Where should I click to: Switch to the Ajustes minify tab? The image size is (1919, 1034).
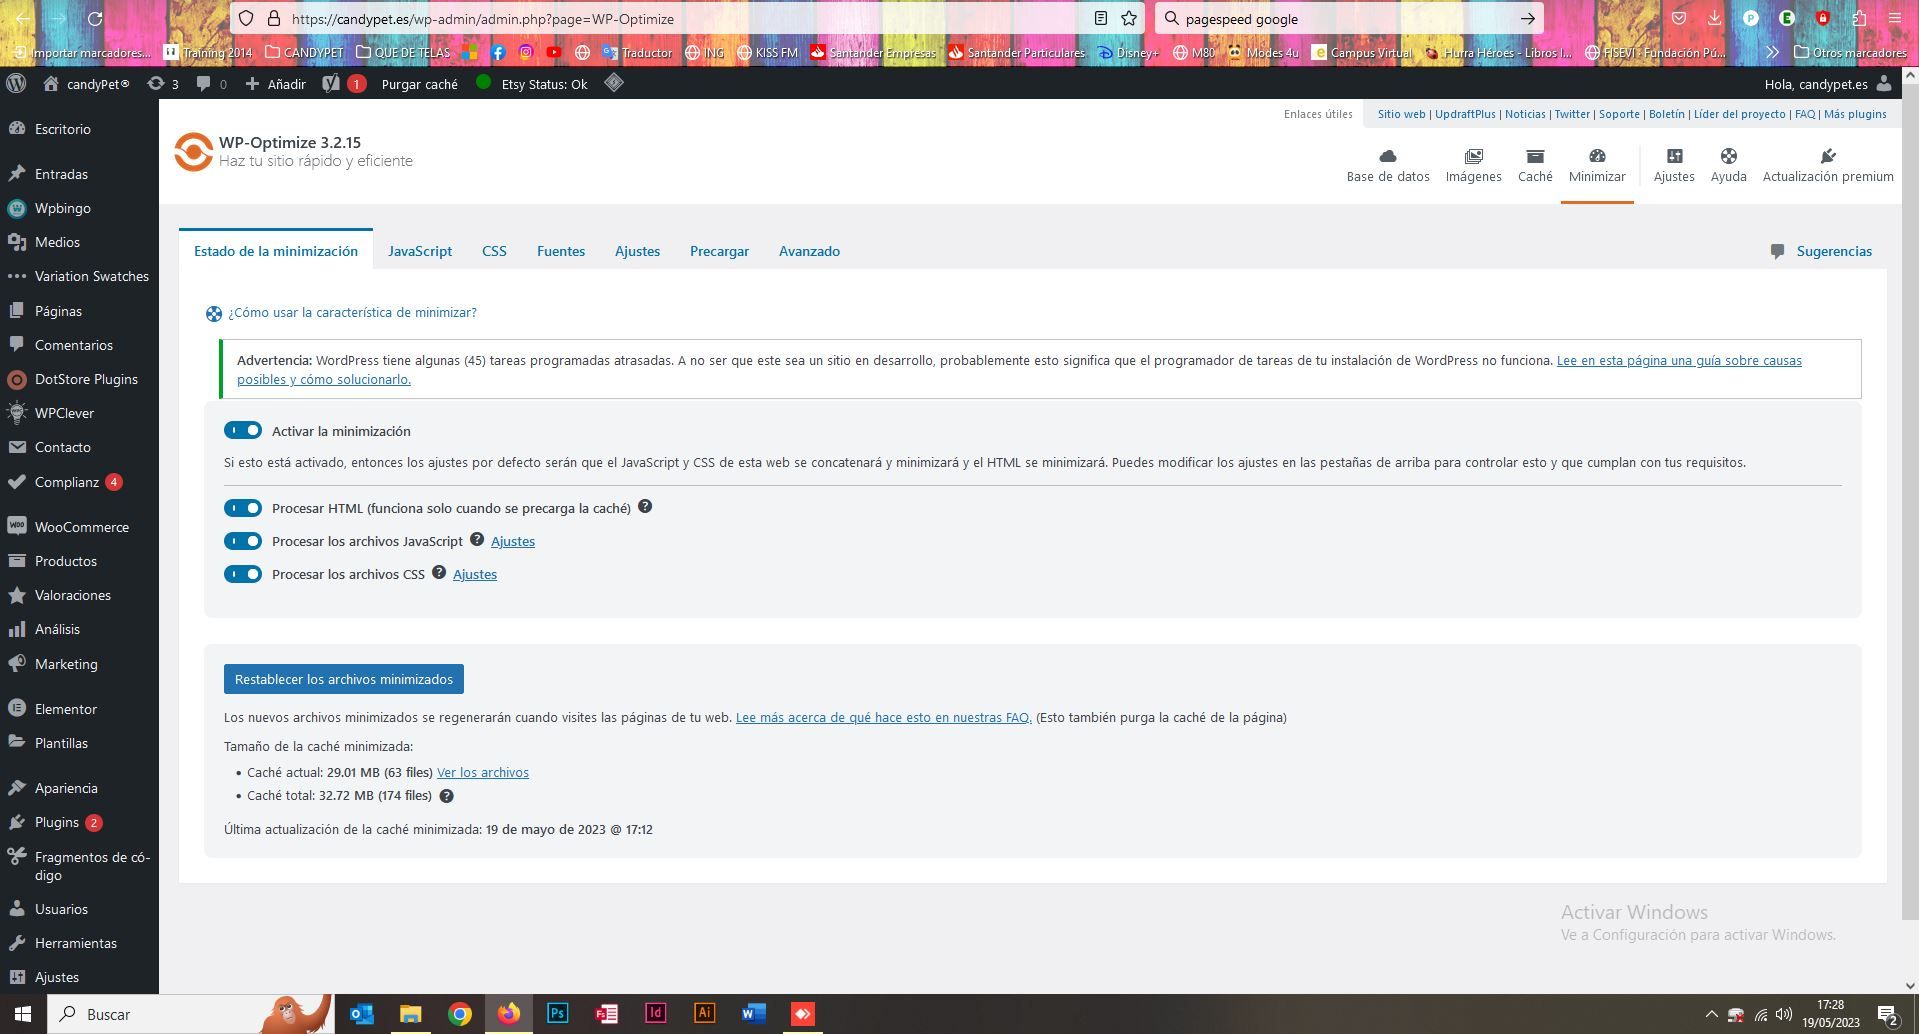tap(637, 251)
